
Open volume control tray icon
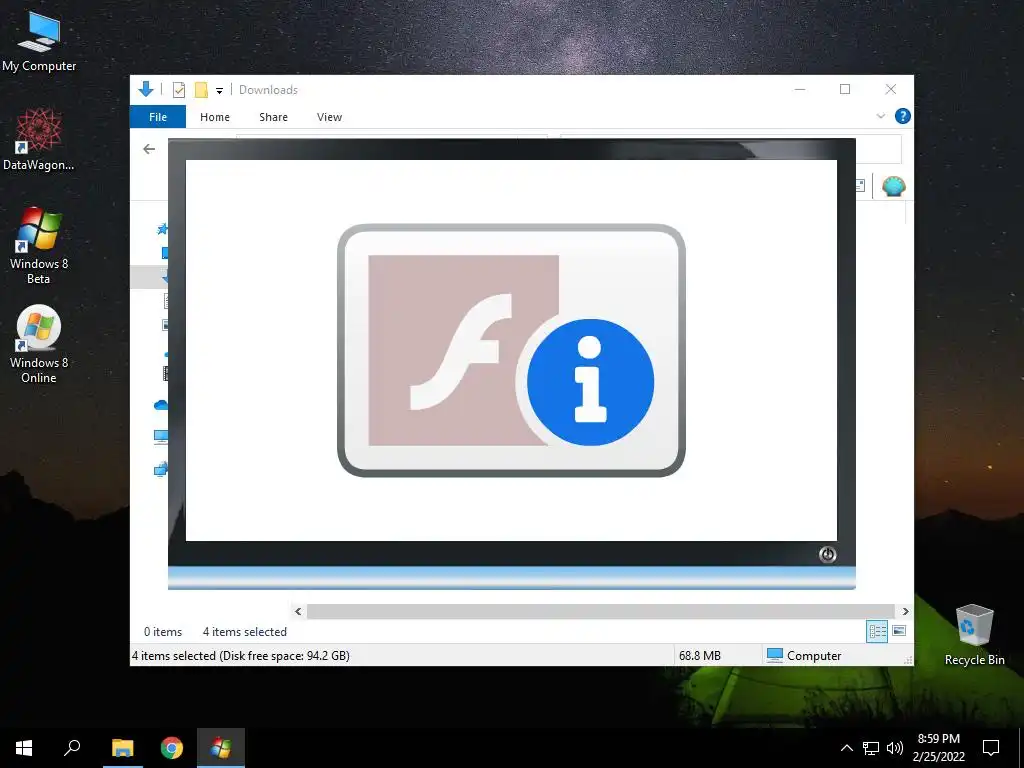click(x=895, y=748)
